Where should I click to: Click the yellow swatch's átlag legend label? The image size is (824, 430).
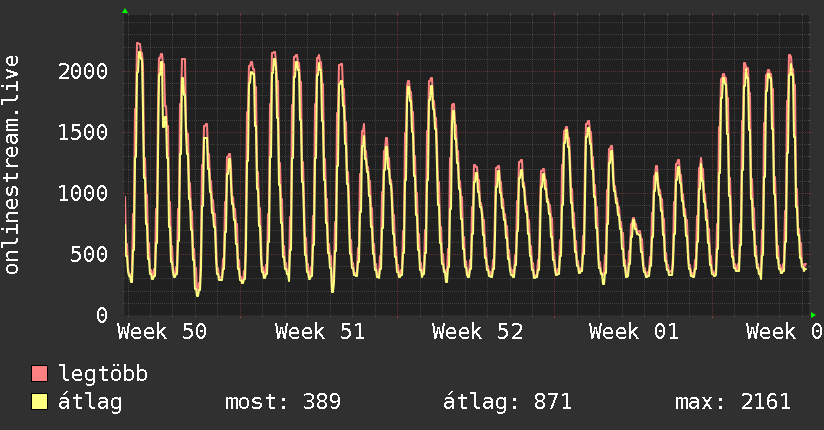90,402
